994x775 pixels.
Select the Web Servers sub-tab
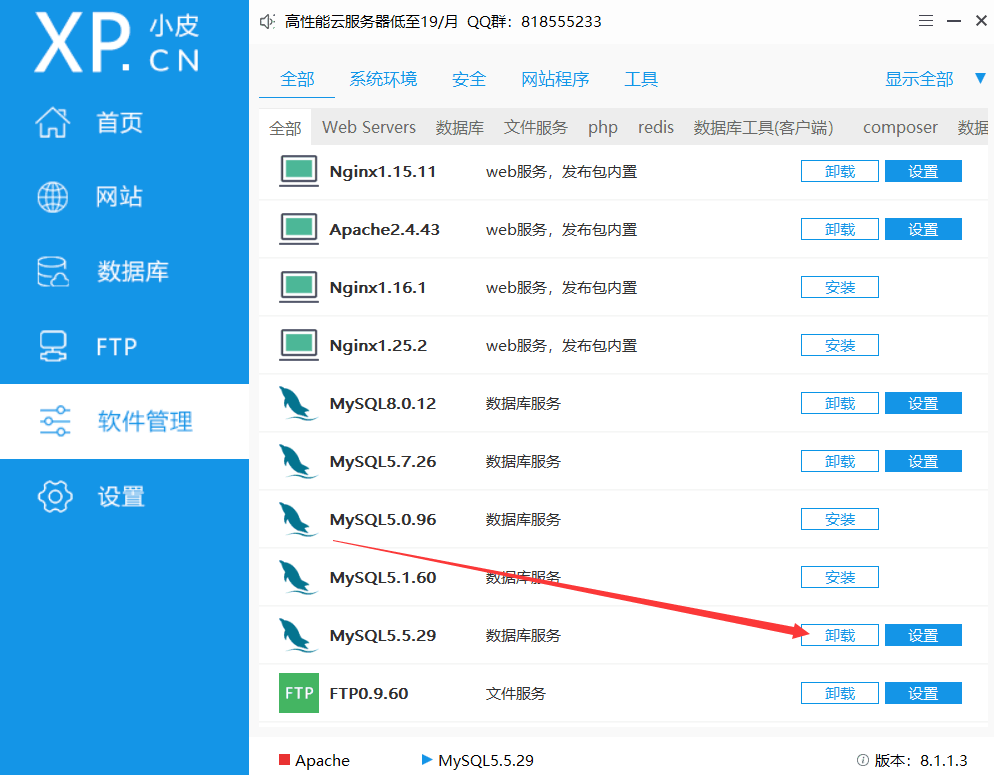pyautogui.click(x=369, y=127)
